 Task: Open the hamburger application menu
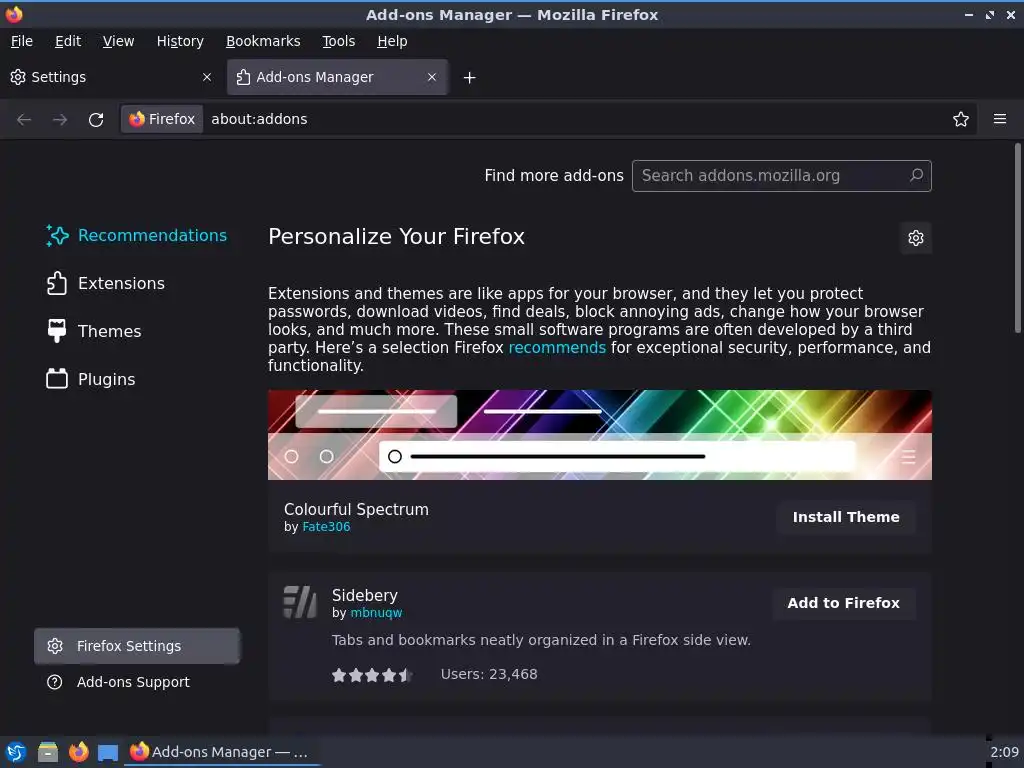click(1000, 119)
